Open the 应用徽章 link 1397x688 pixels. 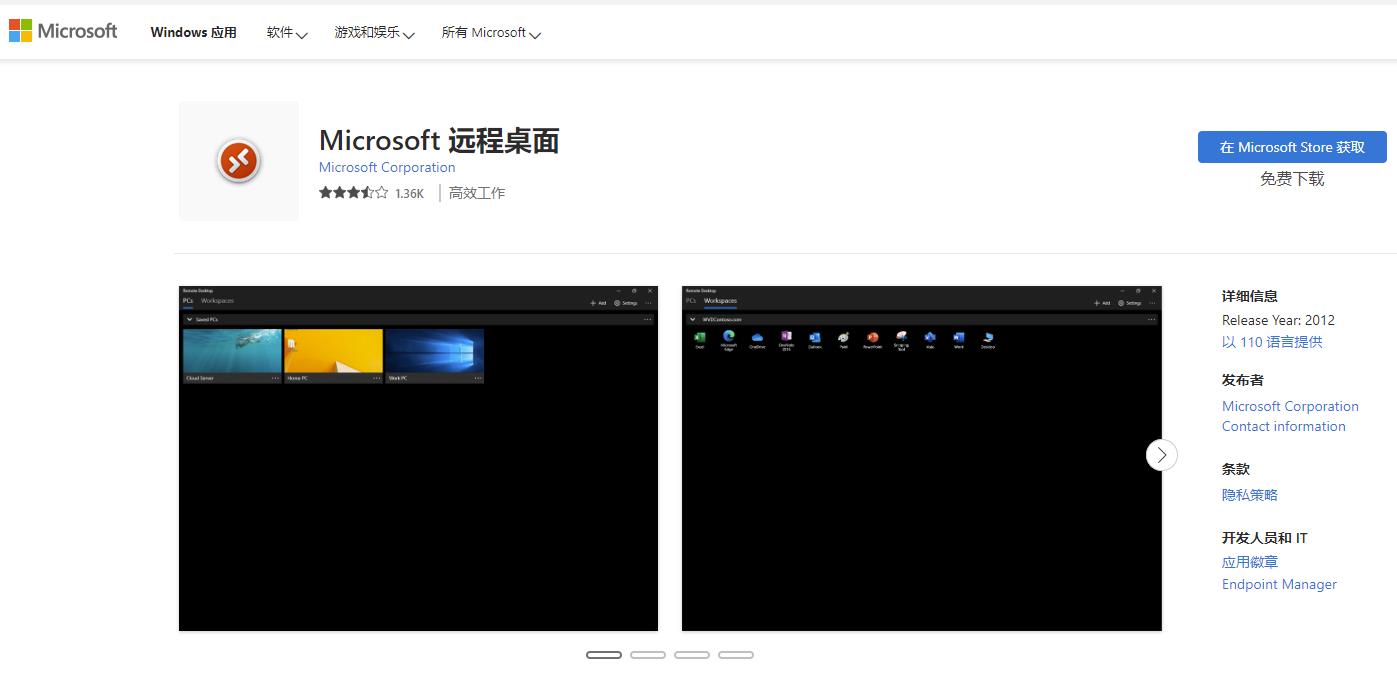coord(1250,563)
